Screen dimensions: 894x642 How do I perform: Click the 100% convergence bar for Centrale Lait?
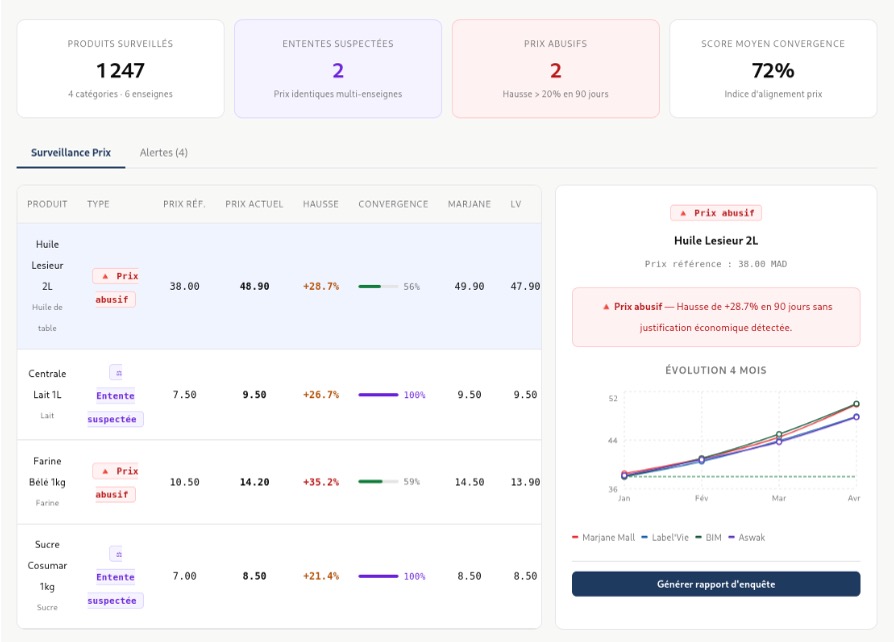pyautogui.click(x=379, y=395)
